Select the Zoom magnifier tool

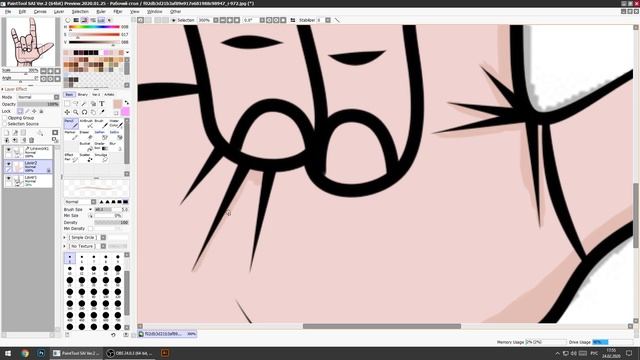point(76,112)
